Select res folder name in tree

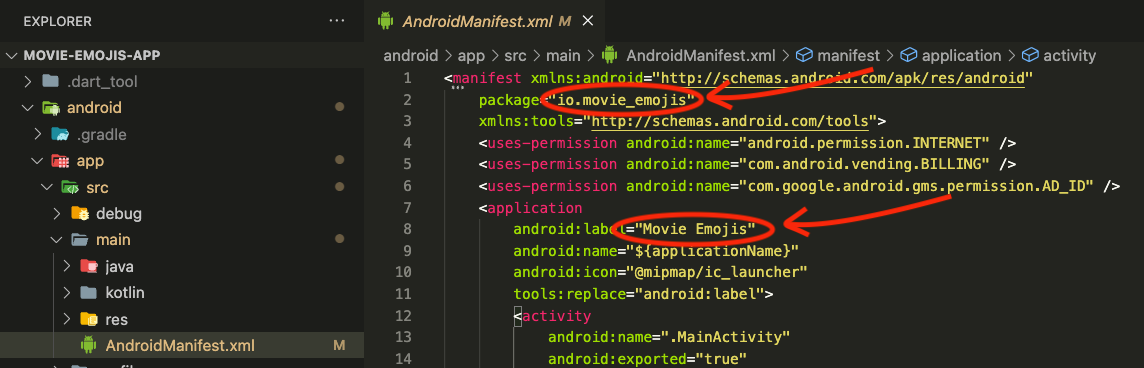117,319
